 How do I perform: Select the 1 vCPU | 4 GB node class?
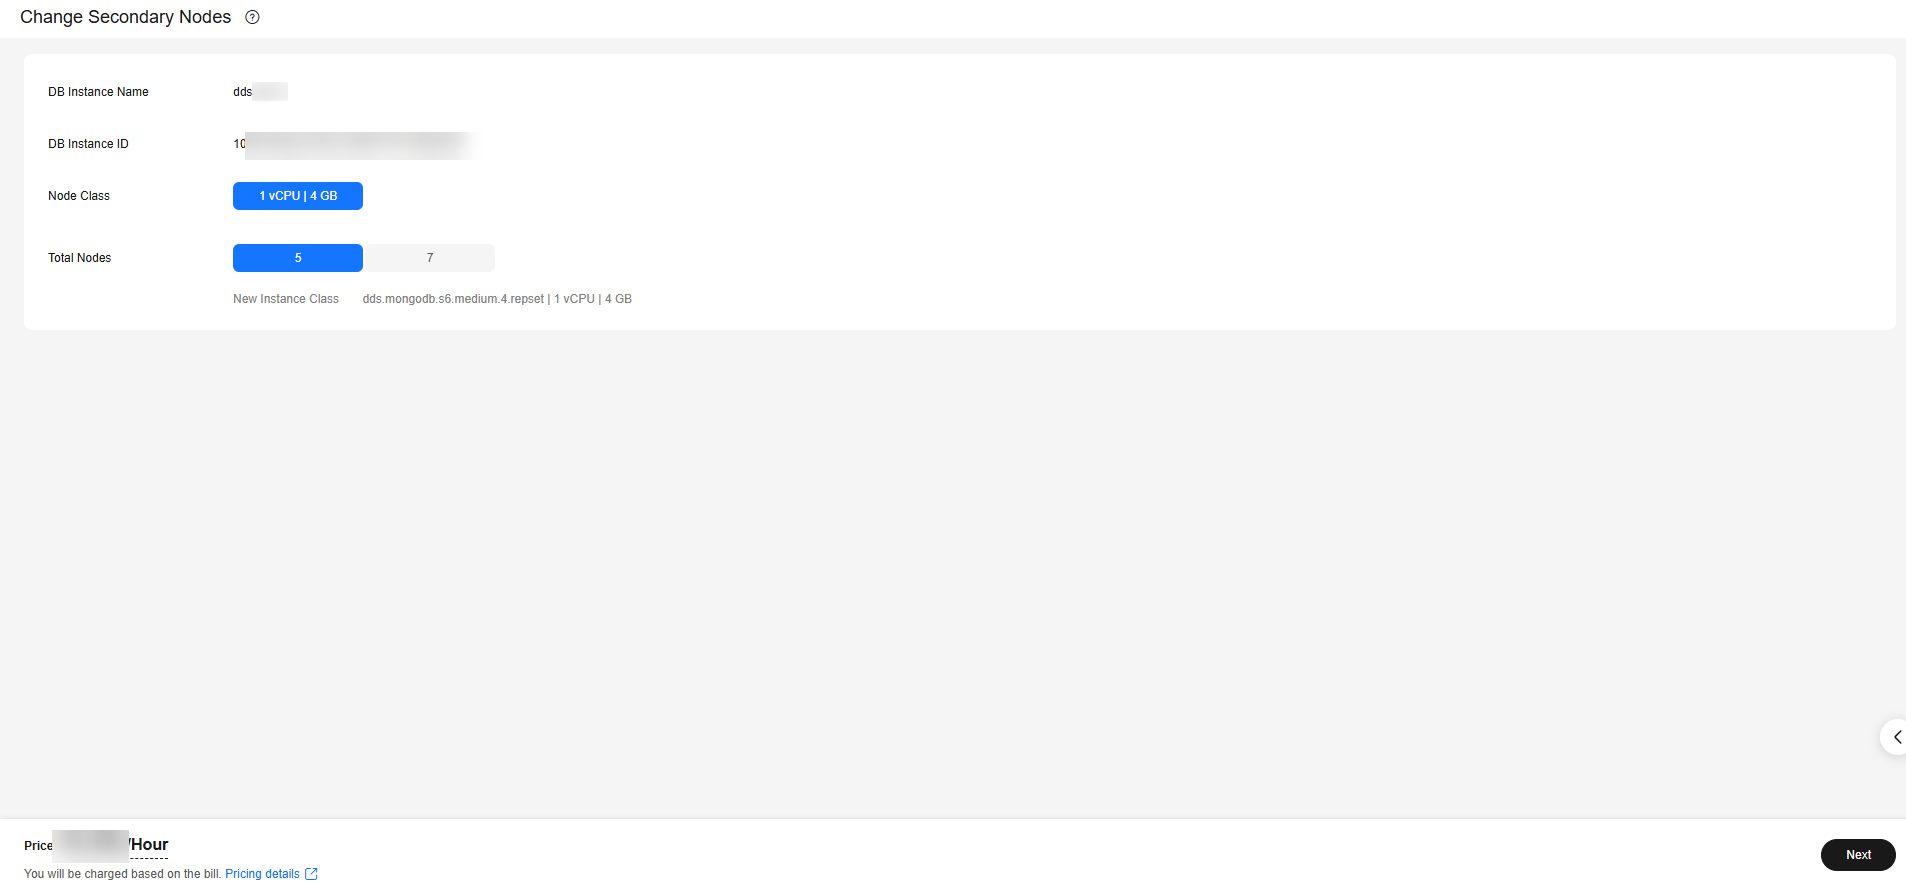tap(298, 196)
